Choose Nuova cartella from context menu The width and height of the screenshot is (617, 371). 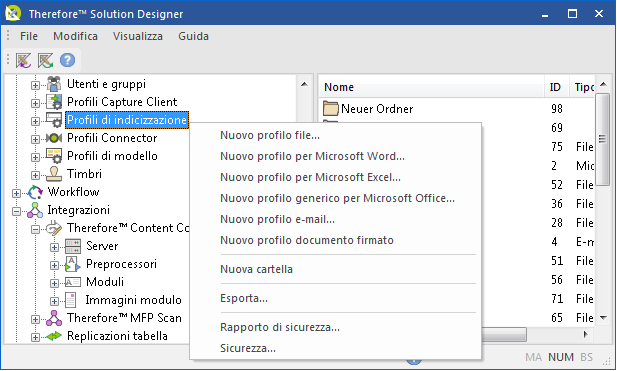[x=335, y=269]
